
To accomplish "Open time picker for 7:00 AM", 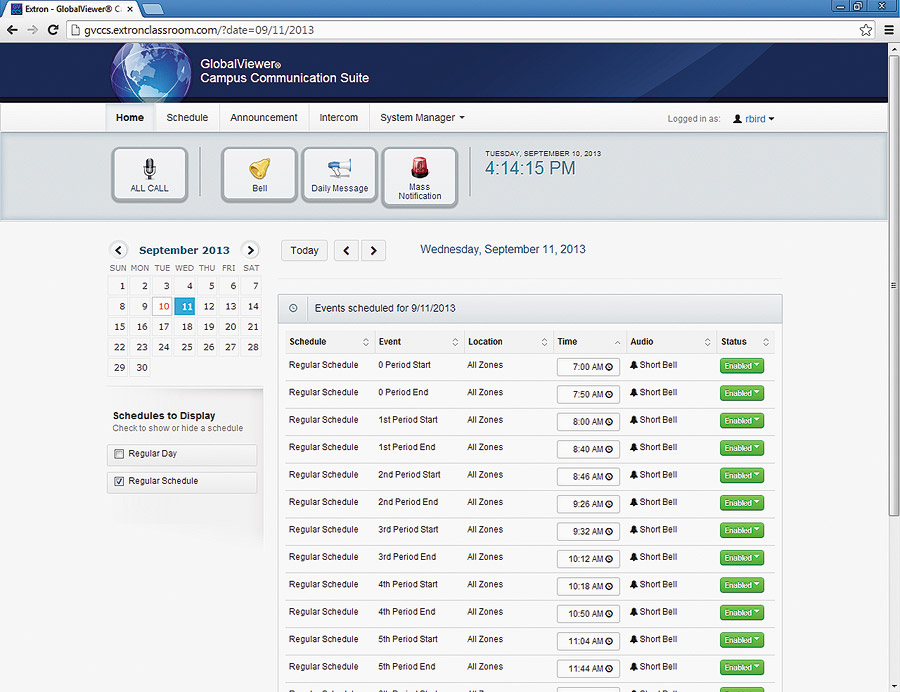I will point(609,367).
